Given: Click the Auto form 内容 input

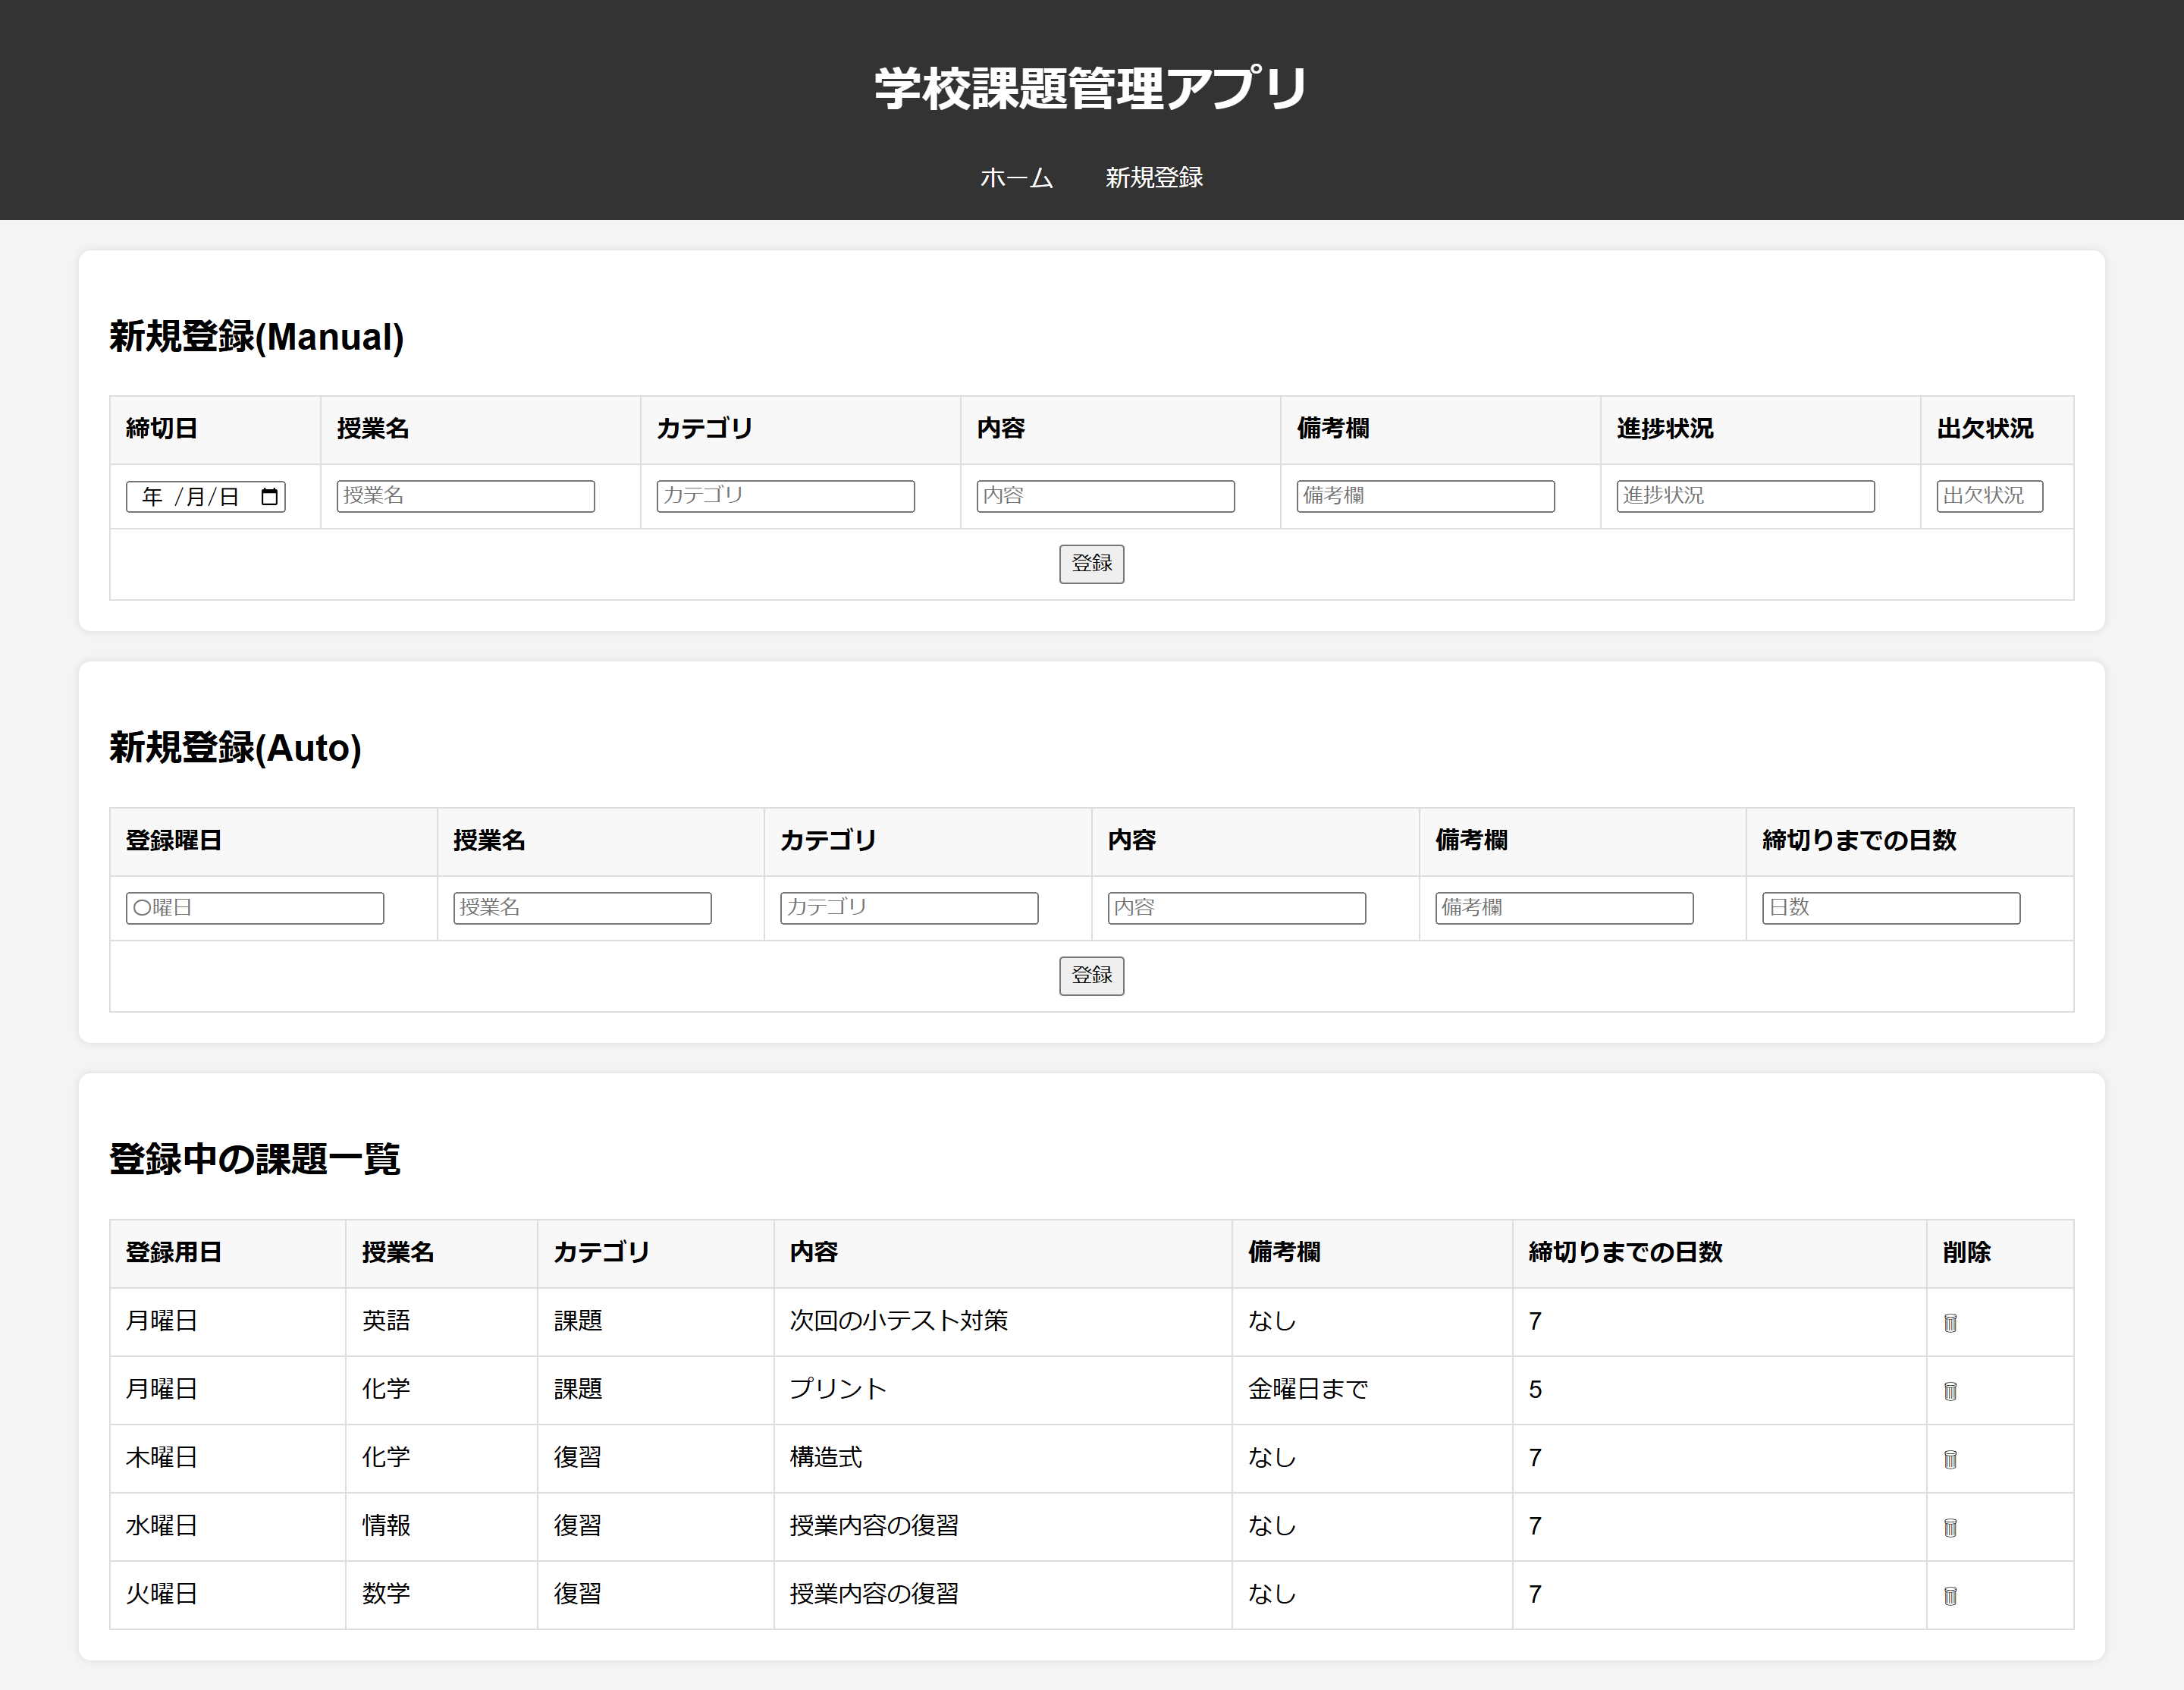Looking at the screenshot, I should (x=1236, y=908).
